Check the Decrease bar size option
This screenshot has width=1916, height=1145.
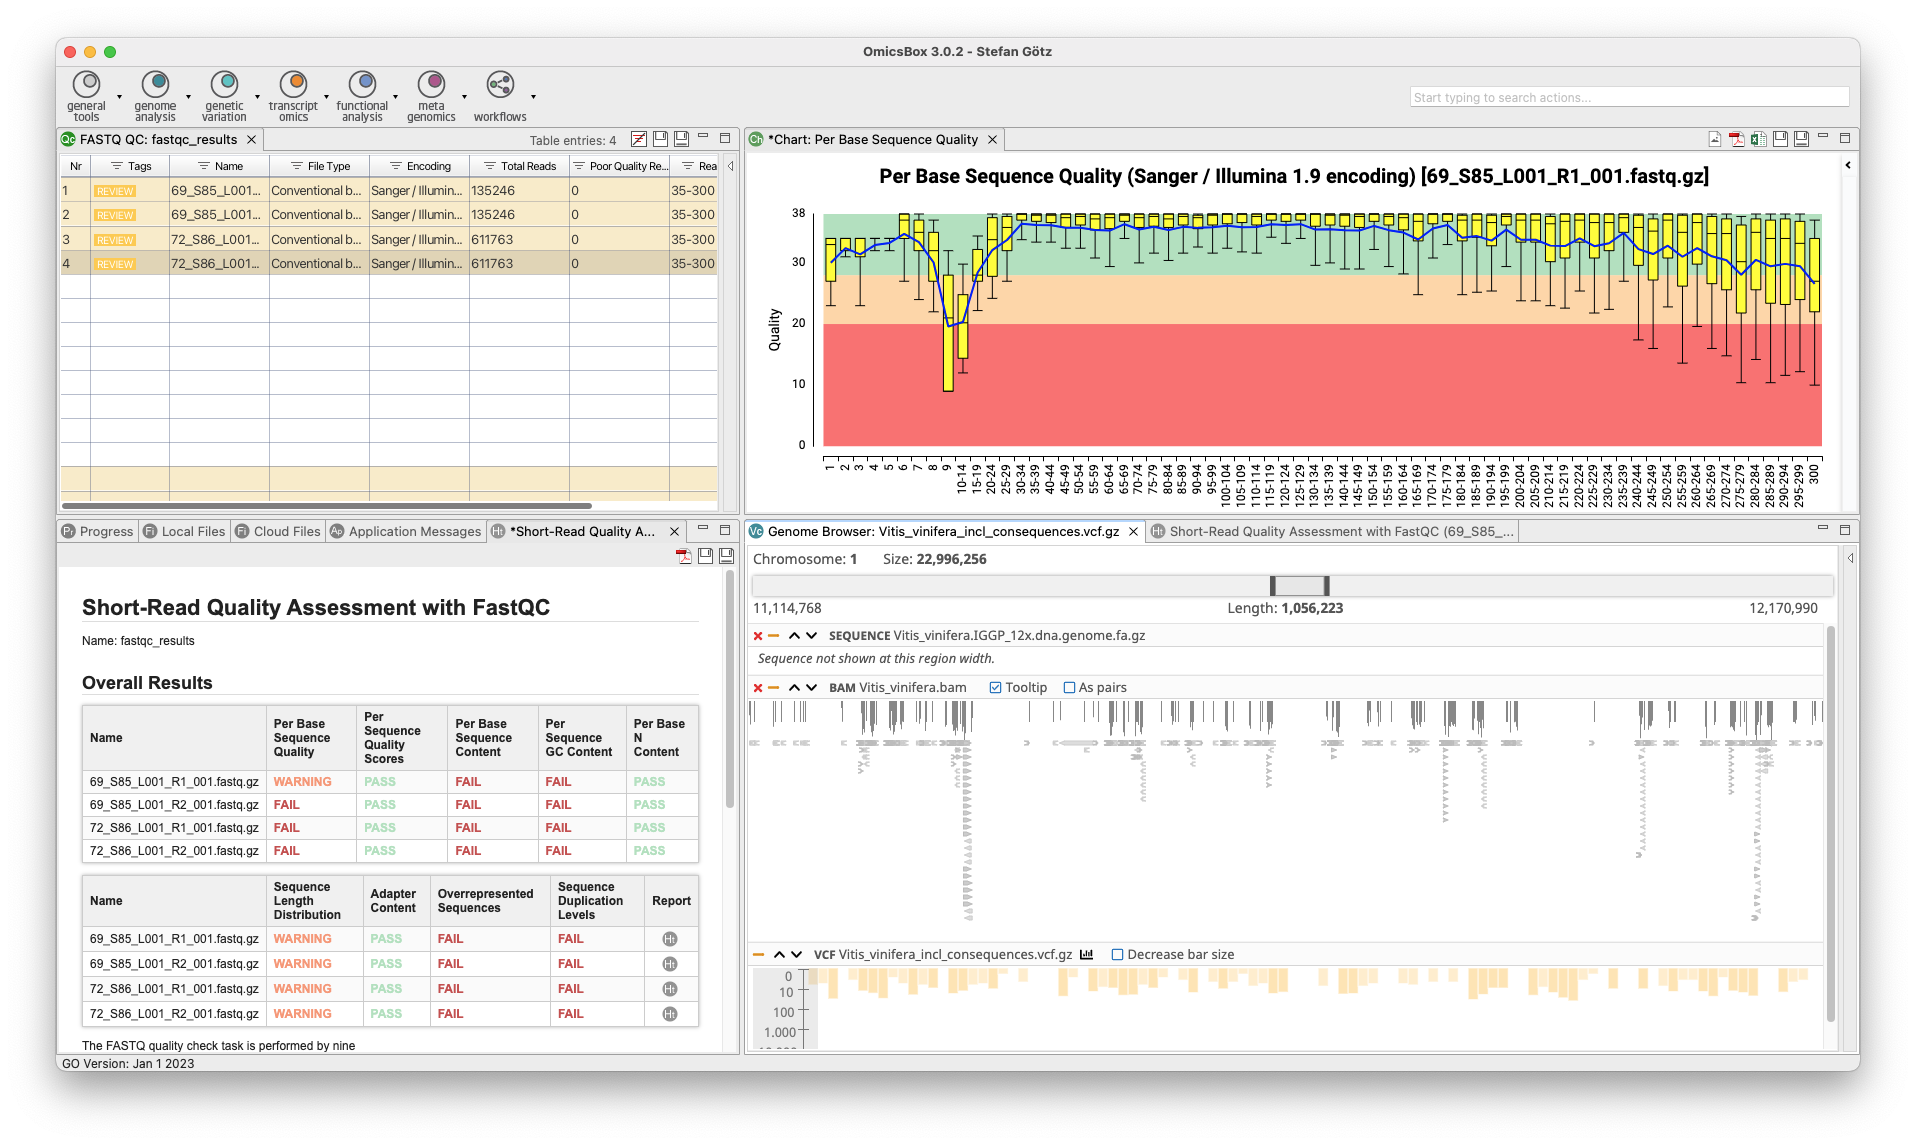[1118, 955]
